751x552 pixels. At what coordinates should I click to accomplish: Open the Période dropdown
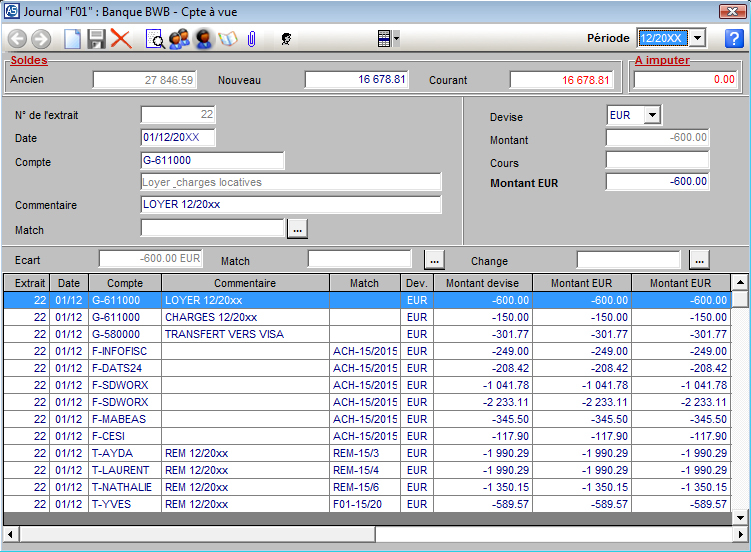click(697, 38)
